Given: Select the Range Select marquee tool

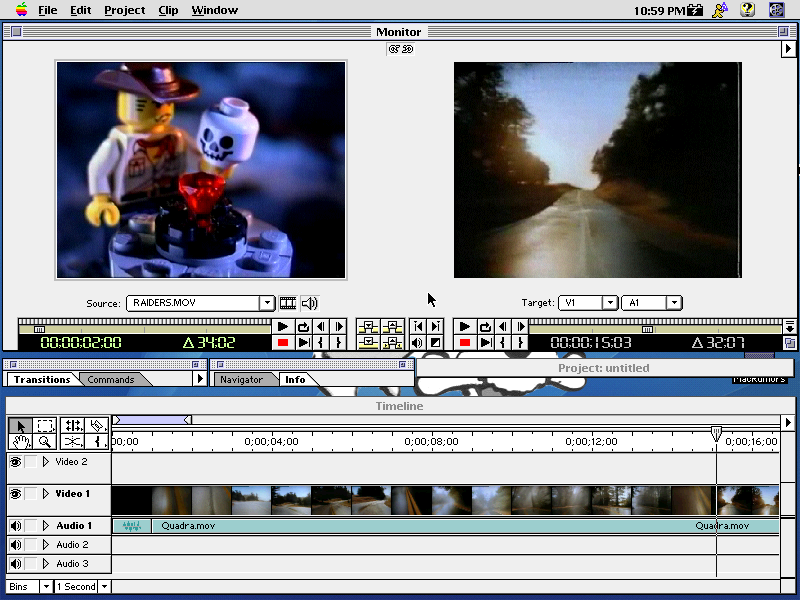Looking at the screenshot, I should [x=45, y=426].
